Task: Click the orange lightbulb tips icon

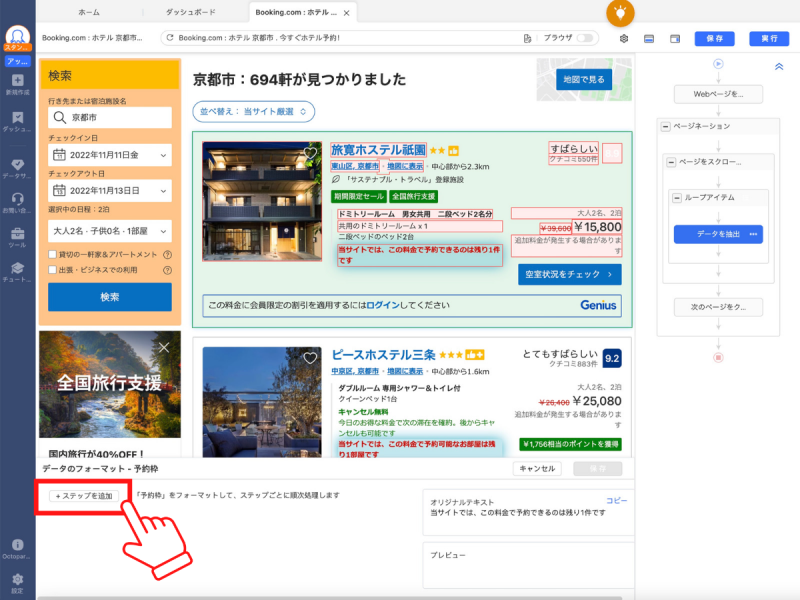Action: (620, 12)
